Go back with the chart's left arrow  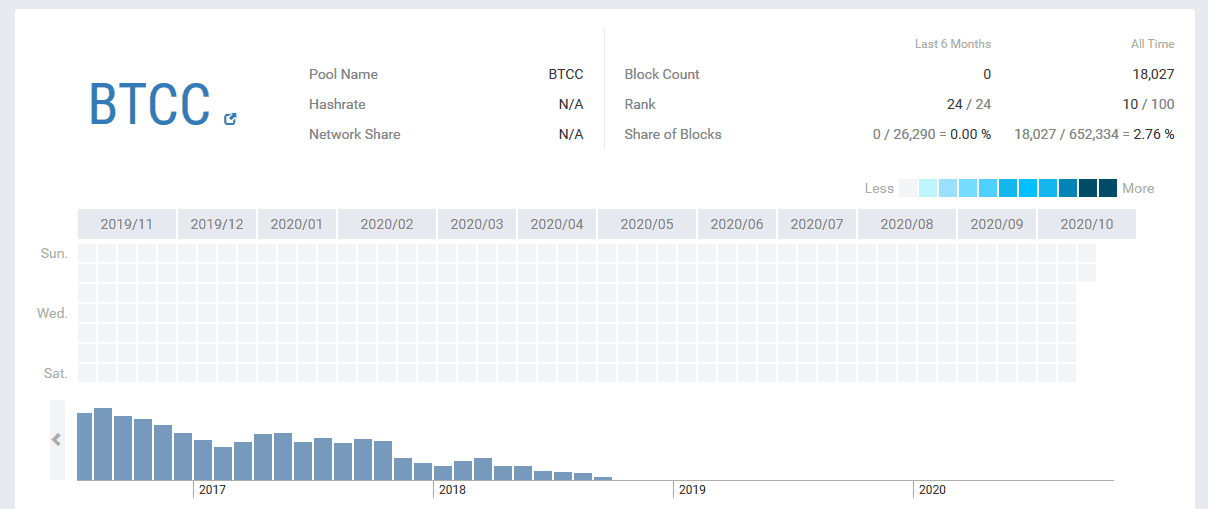[57, 439]
